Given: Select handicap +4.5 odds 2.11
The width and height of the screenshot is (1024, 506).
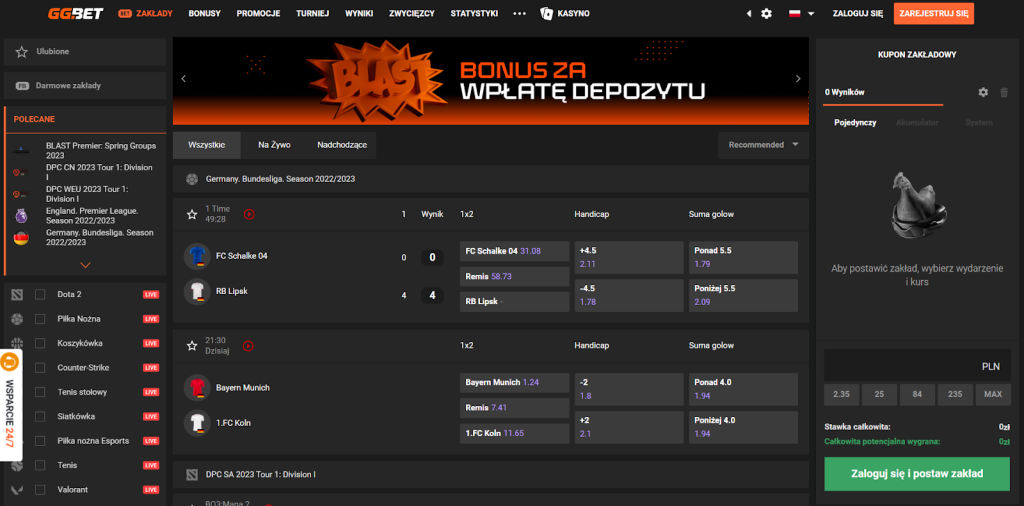Looking at the screenshot, I should (629, 257).
